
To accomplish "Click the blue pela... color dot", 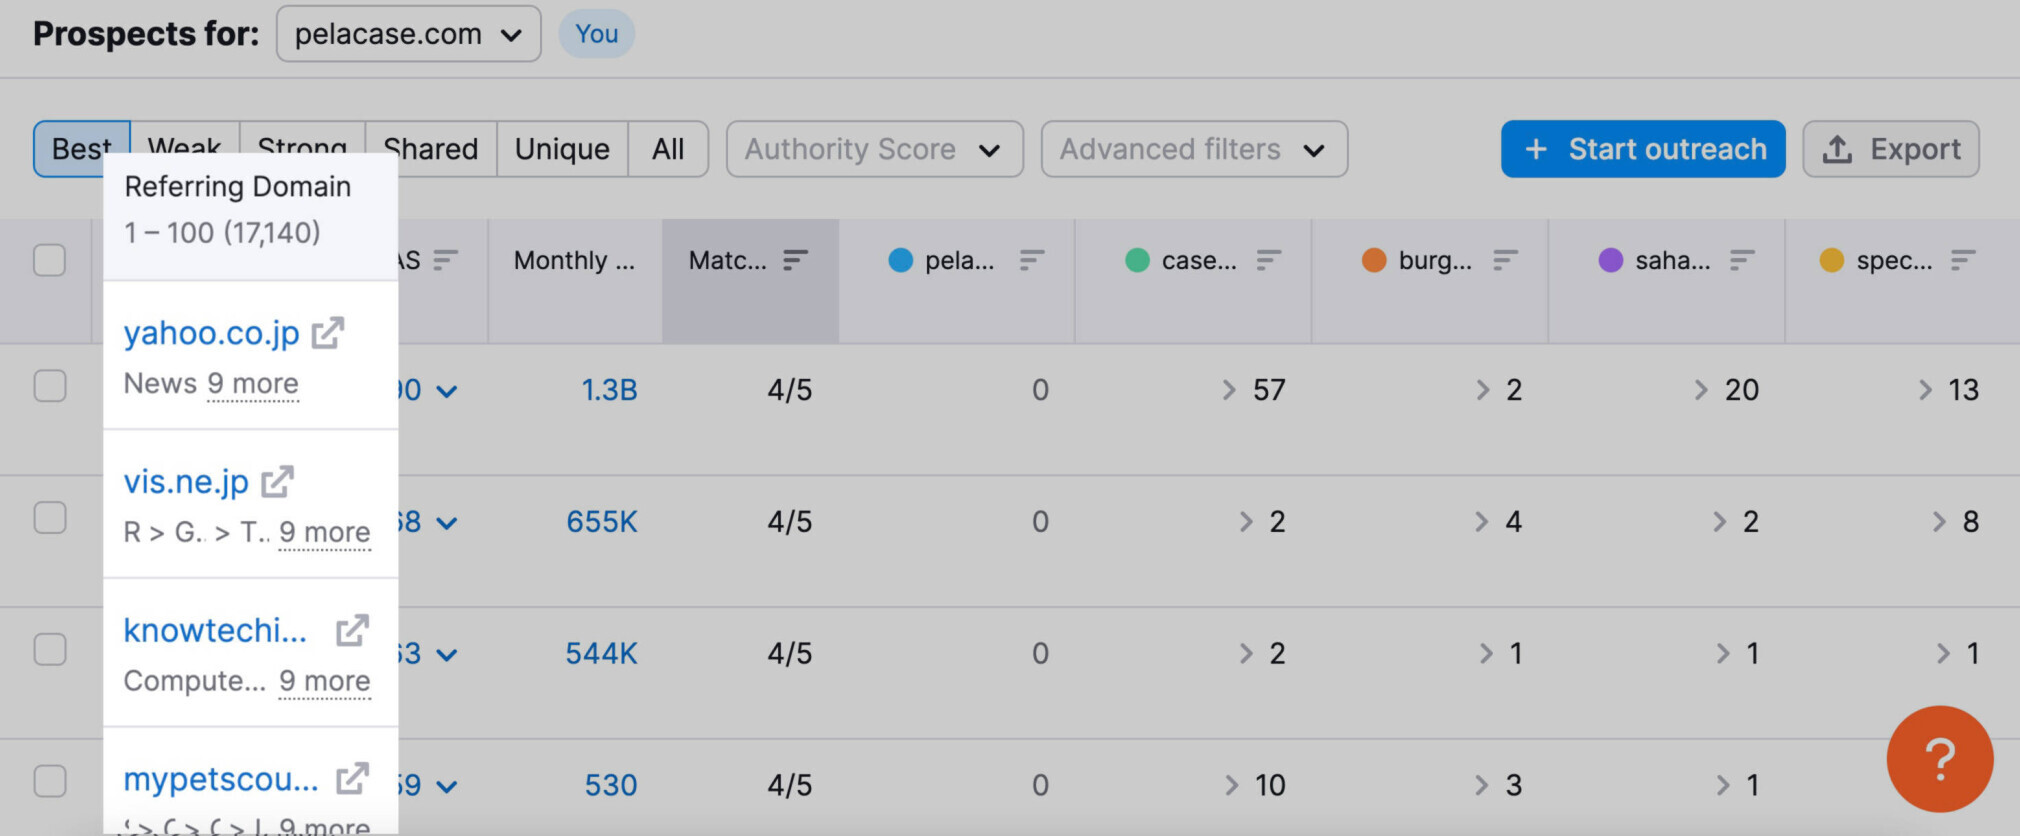I will tap(901, 260).
